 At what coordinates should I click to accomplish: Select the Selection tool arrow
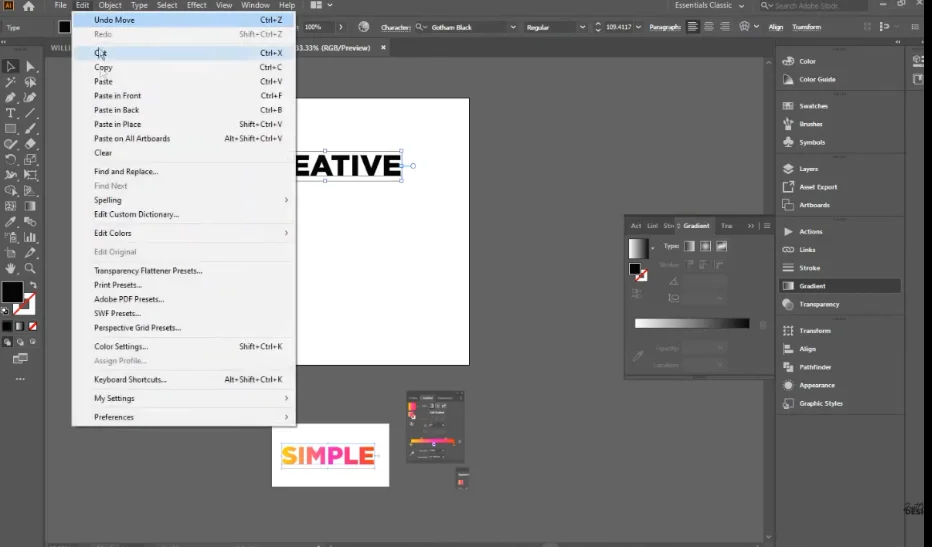(x=10, y=67)
